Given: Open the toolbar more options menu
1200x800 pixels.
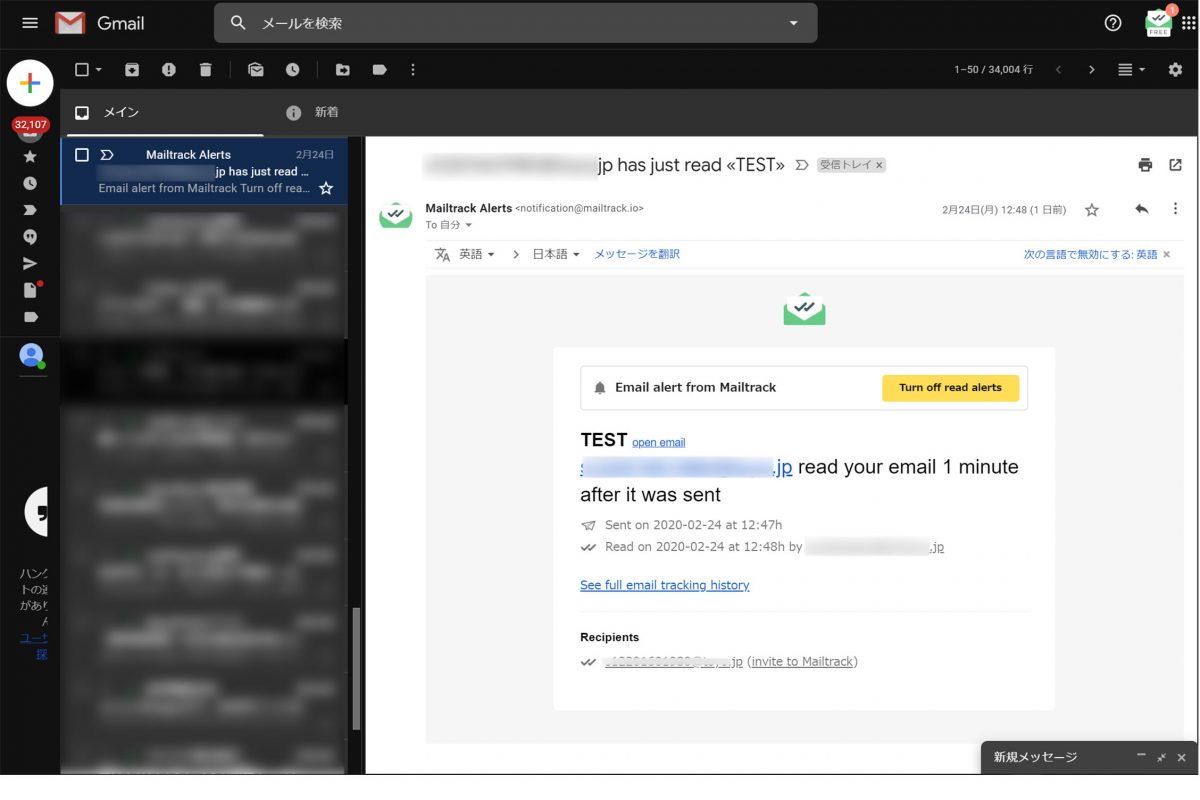Looking at the screenshot, I should (413, 70).
